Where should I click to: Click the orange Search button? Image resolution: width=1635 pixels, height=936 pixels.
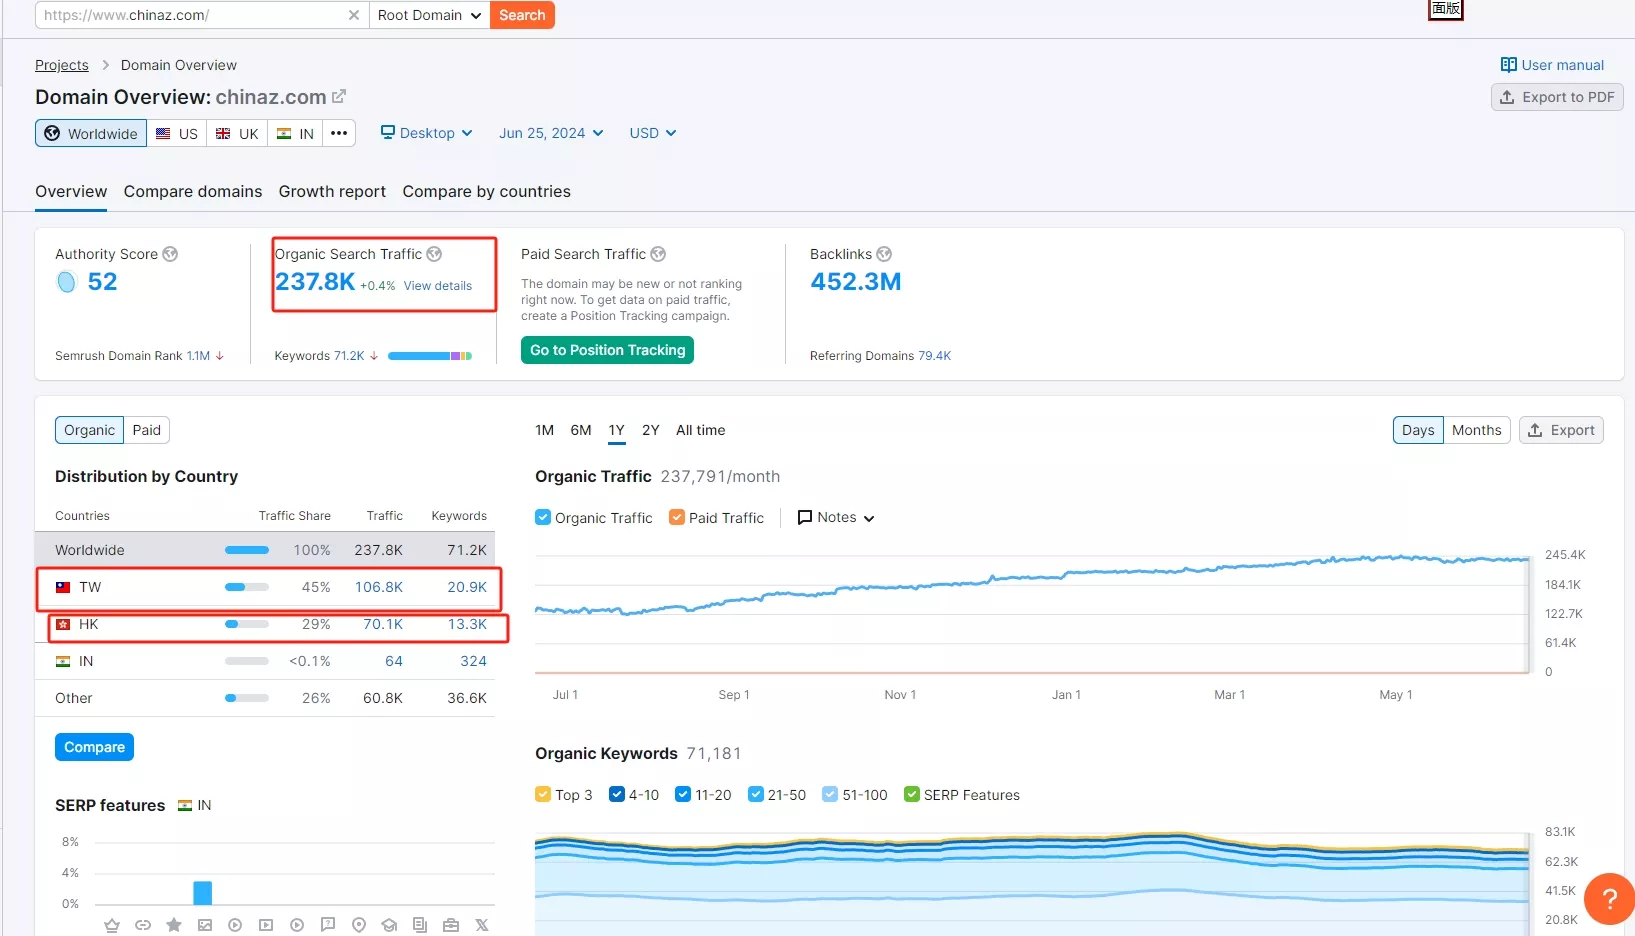click(x=522, y=15)
